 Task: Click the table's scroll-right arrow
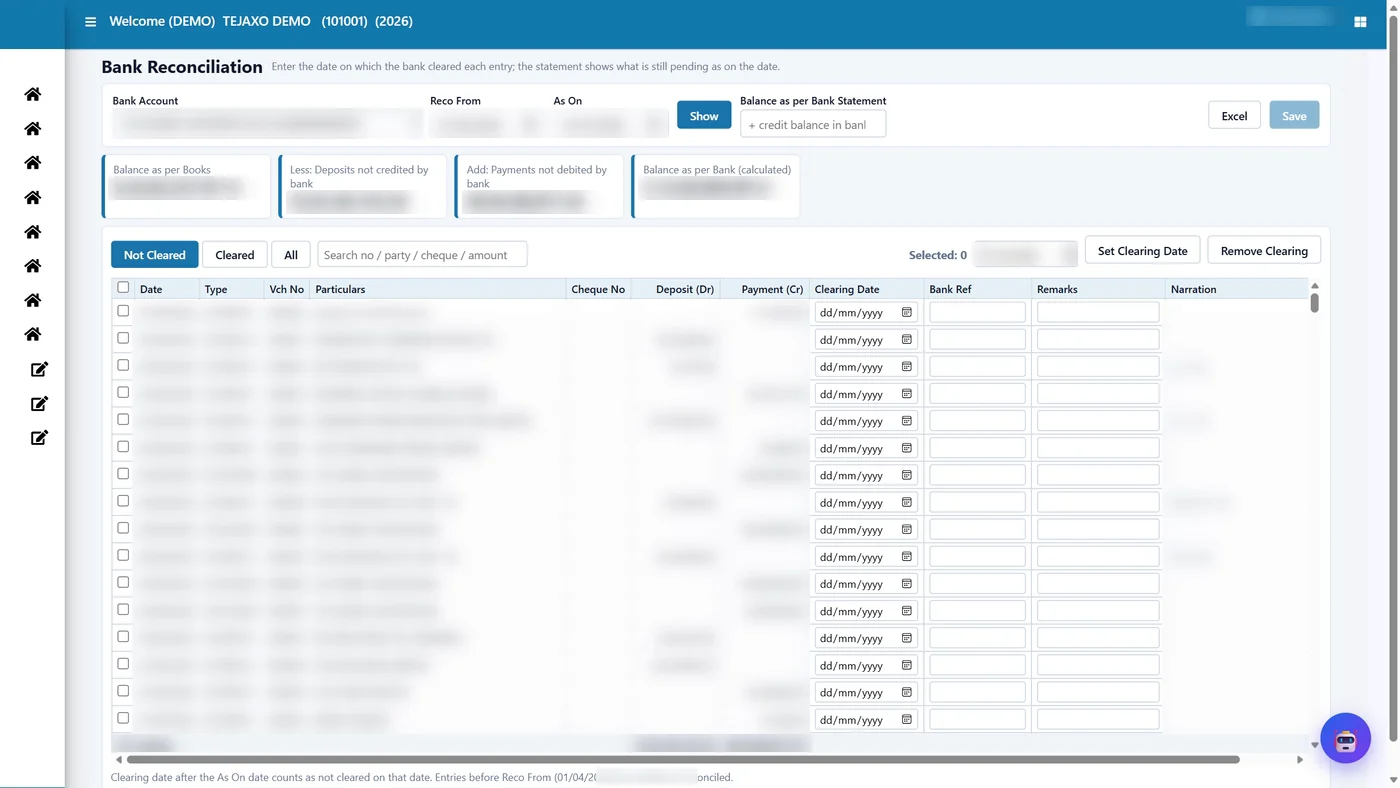click(1300, 760)
